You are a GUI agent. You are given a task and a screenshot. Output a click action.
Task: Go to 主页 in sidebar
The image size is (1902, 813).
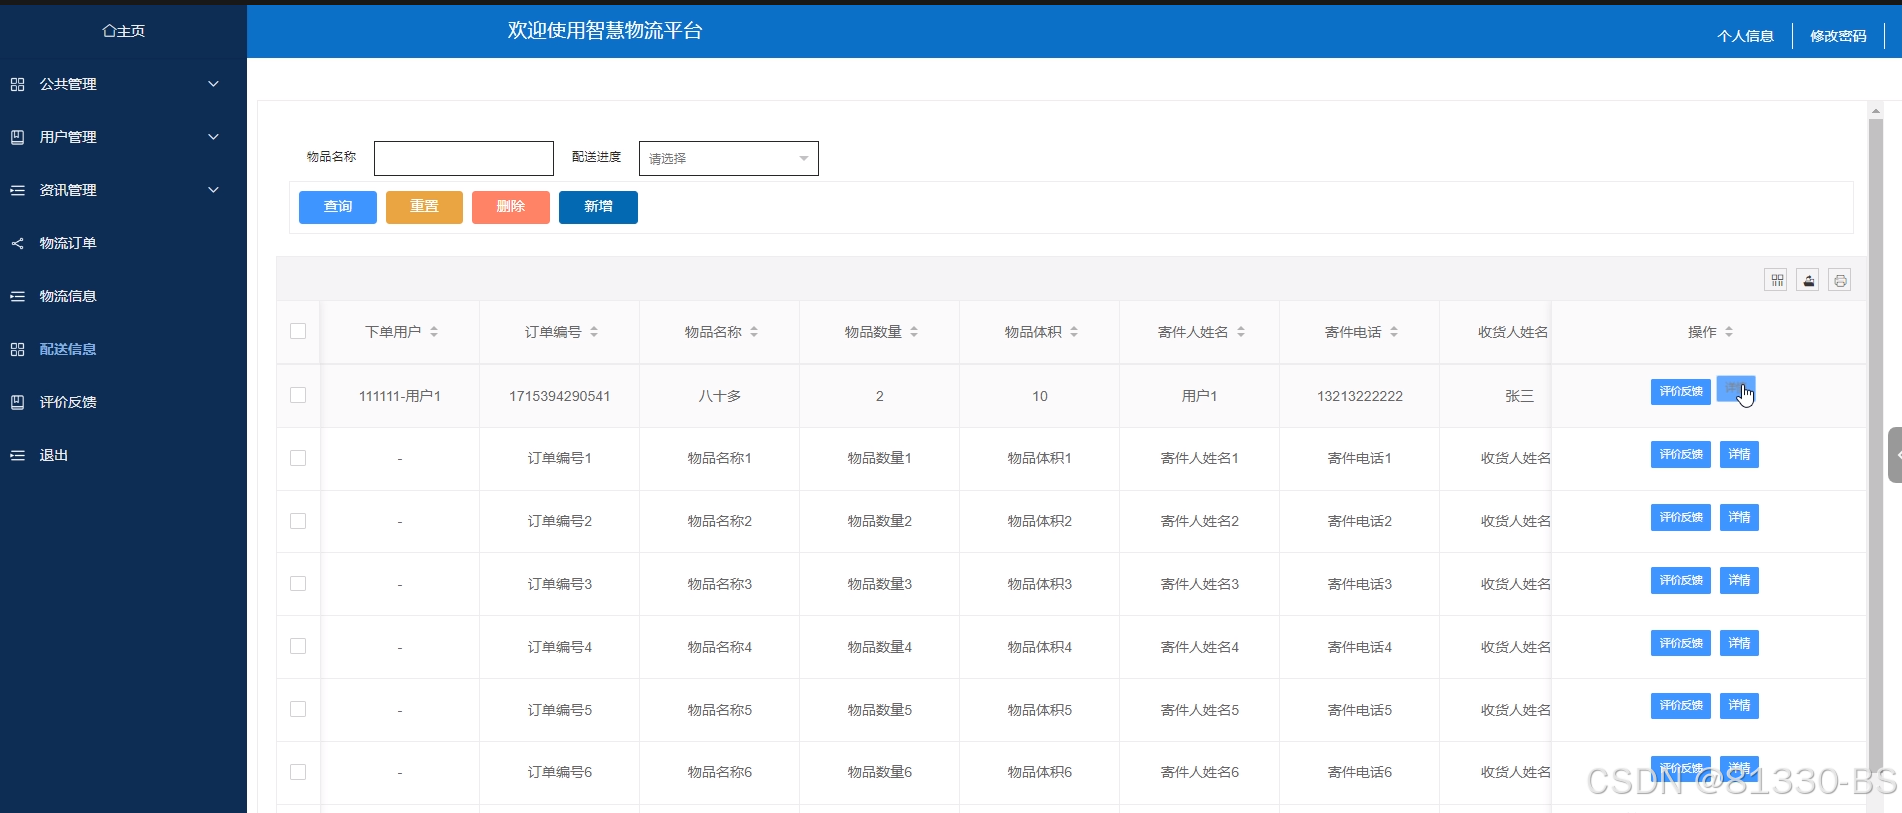(123, 31)
